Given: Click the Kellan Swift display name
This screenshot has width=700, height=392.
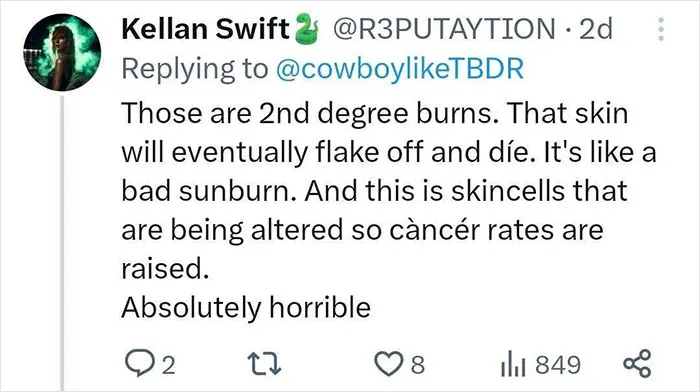Looking at the screenshot, I should coord(206,29).
